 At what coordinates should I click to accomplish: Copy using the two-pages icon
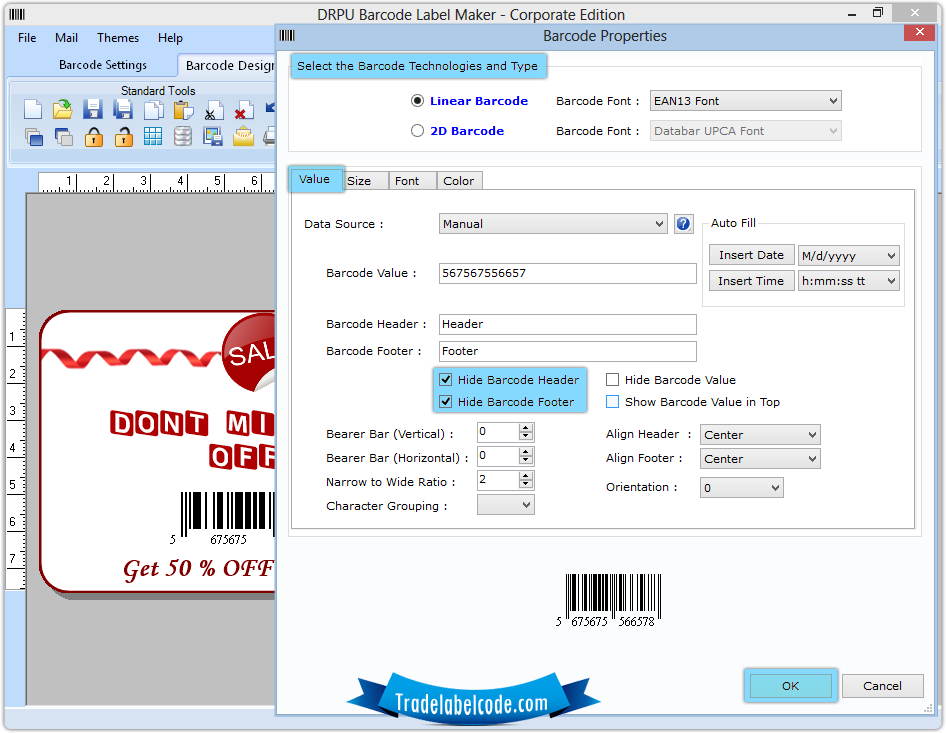point(153,110)
